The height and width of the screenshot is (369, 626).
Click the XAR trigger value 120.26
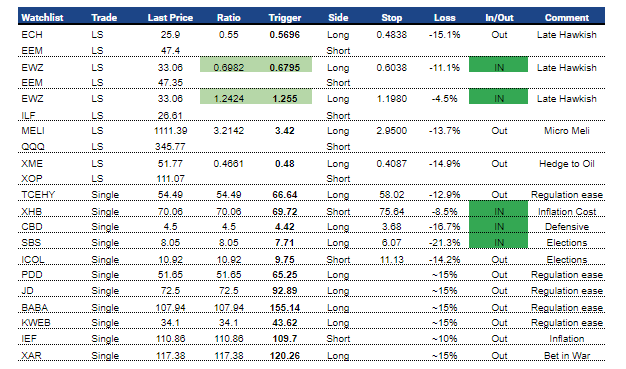point(285,356)
